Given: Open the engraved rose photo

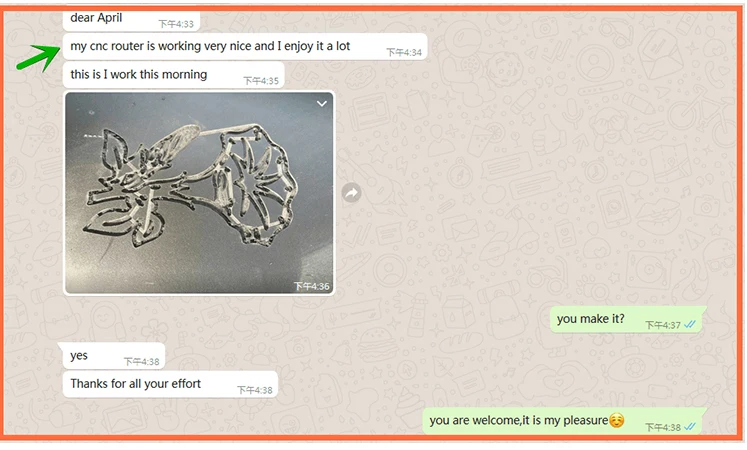Looking at the screenshot, I should click(199, 193).
